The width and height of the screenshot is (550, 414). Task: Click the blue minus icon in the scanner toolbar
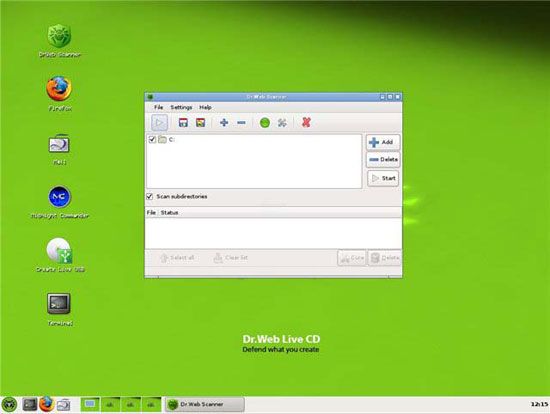pos(241,122)
